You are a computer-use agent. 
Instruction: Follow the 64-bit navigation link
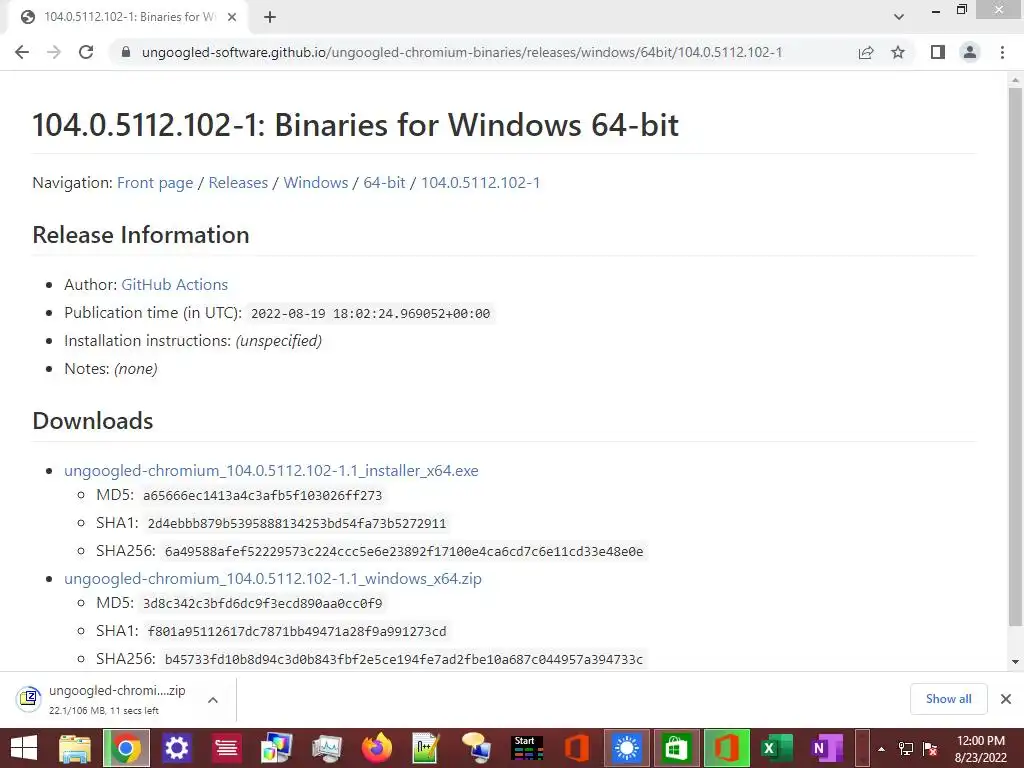[384, 183]
